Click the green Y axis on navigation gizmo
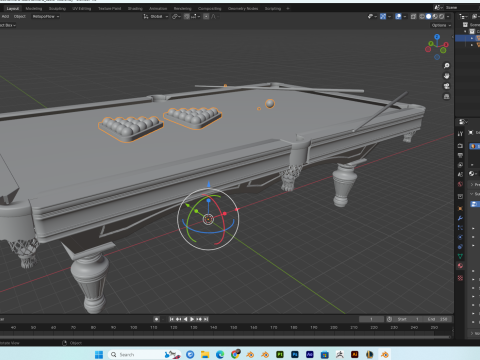This screenshot has width=480, height=360. (x=431, y=44)
